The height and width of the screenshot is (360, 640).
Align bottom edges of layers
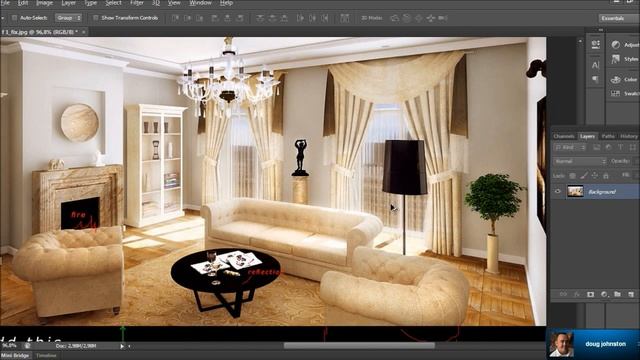200,18
